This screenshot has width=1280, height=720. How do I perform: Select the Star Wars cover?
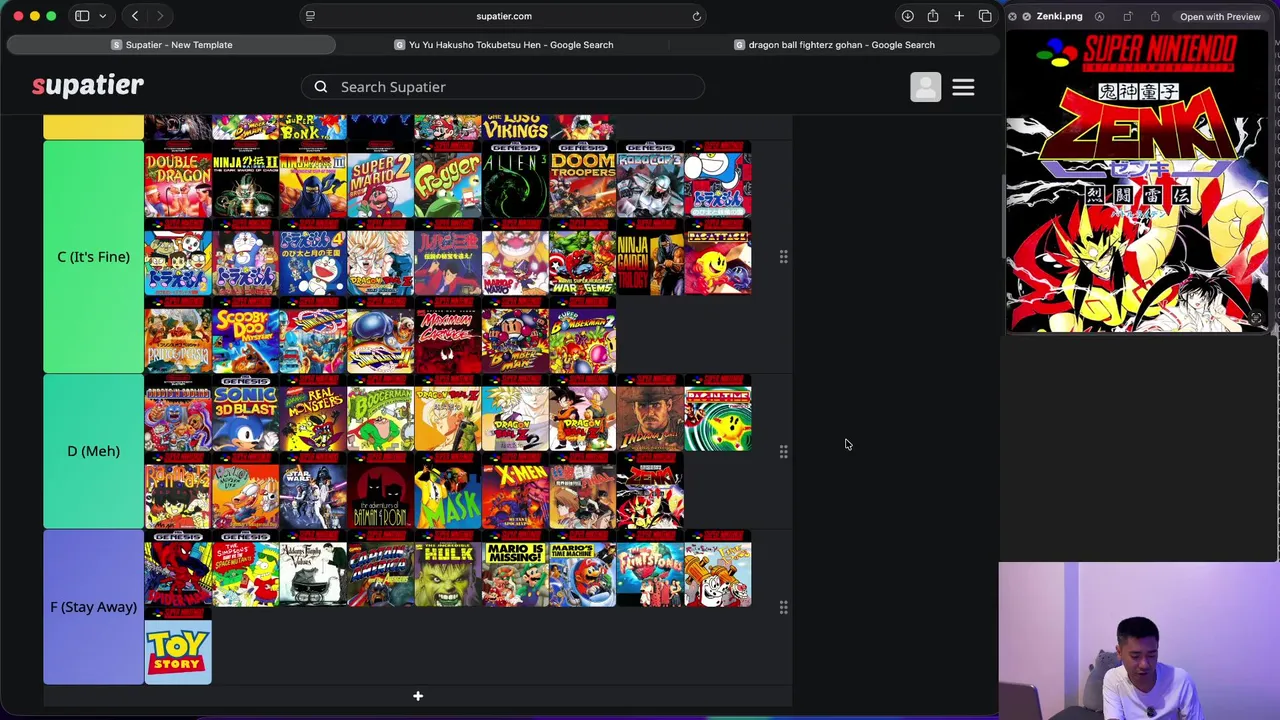(313, 490)
